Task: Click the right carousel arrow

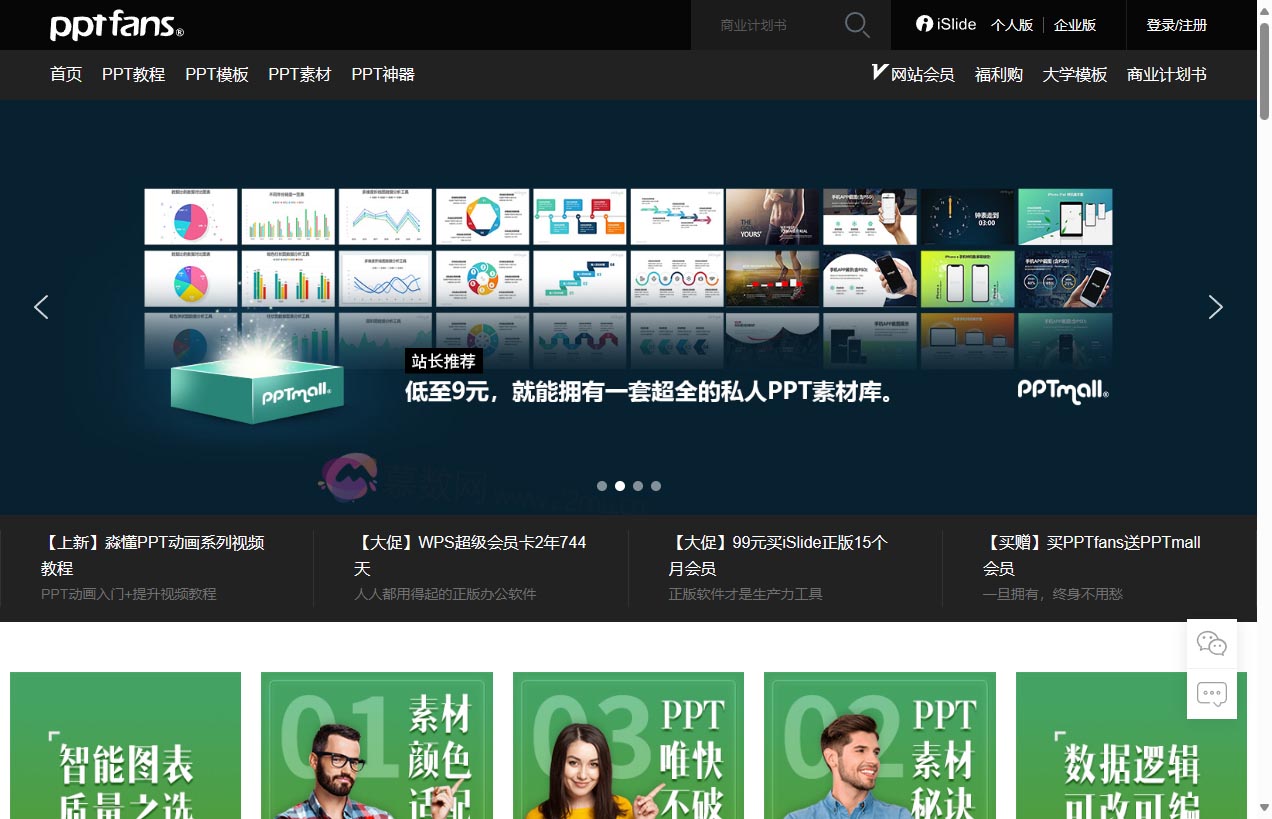Action: click(x=1216, y=307)
